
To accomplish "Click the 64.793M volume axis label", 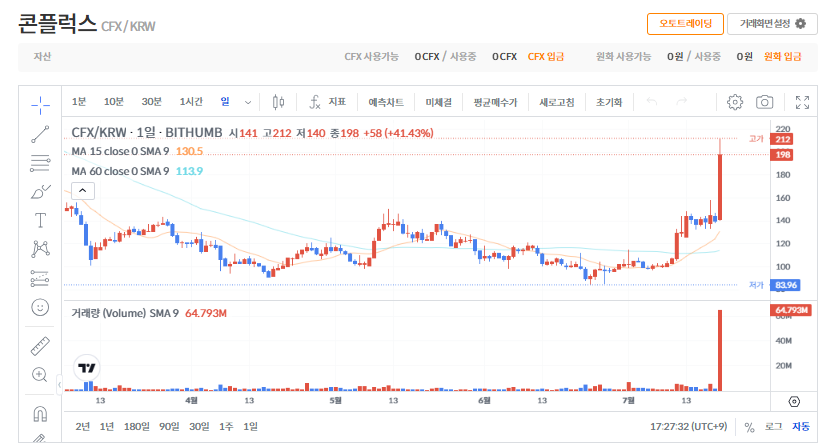I will click(x=792, y=310).
